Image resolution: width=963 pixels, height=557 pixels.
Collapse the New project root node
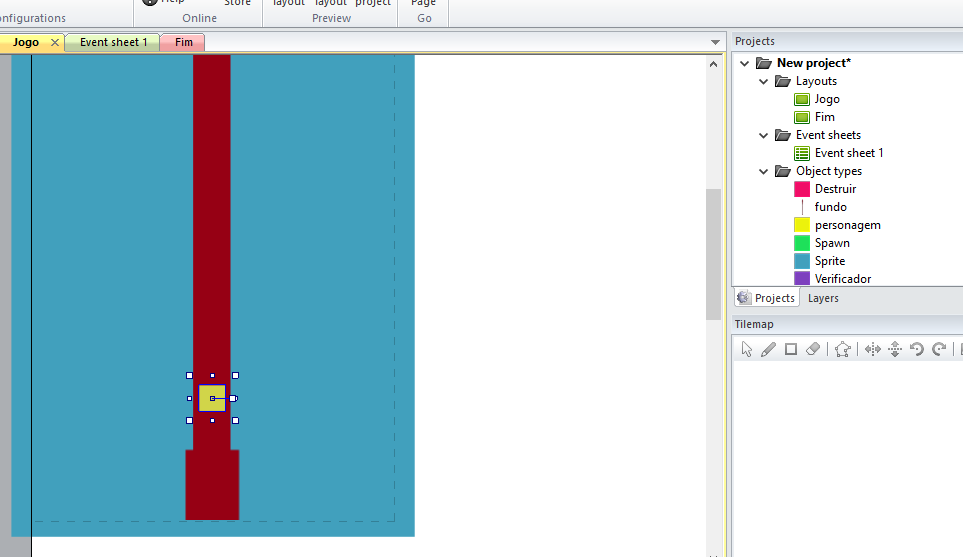(745, 63)
